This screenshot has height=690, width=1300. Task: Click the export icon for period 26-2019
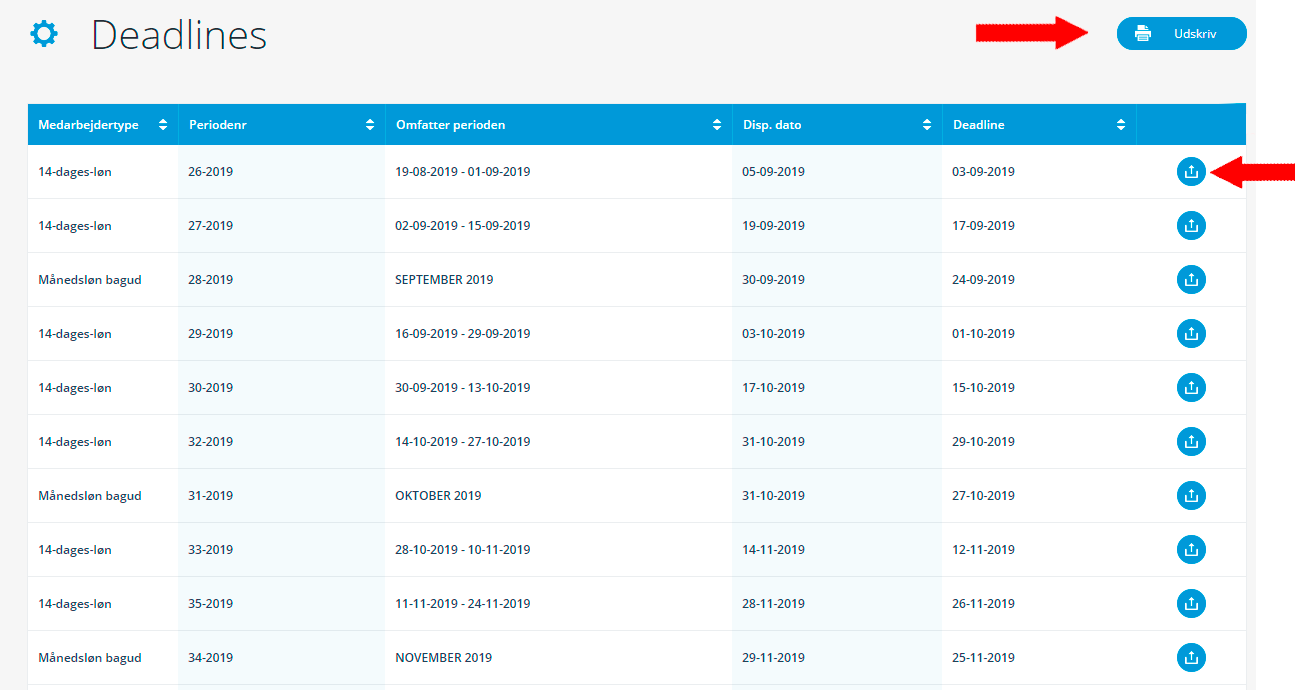(1190, 172)
